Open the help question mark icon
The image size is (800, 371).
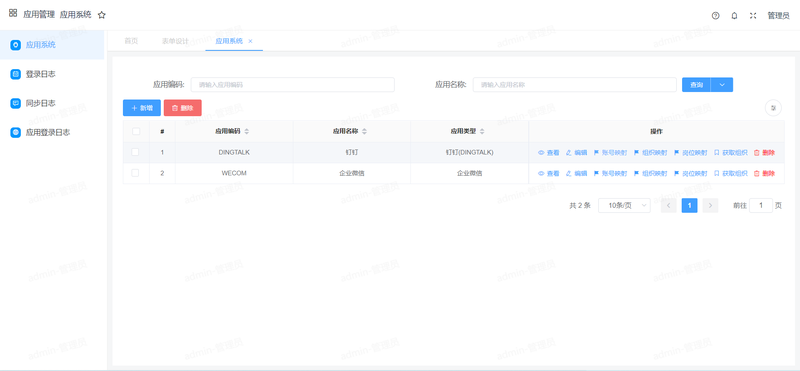click(x=715, y=16)
